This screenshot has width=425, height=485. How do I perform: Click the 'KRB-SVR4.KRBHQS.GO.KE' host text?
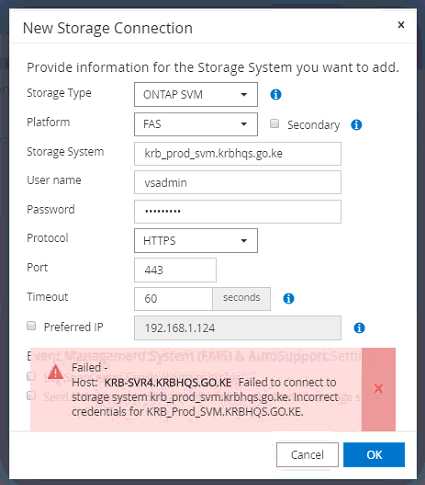(x=168, y=382)
